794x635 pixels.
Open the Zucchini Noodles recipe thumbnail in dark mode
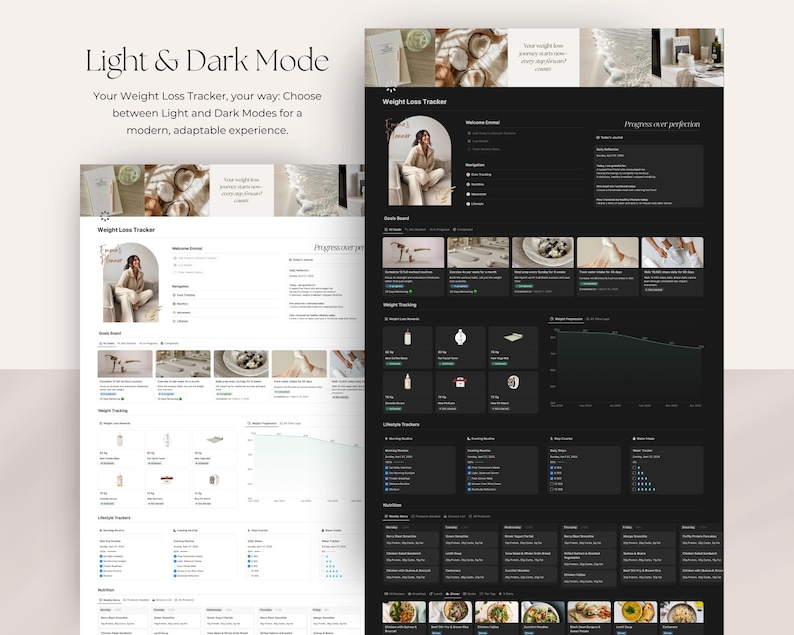(543, 612)
